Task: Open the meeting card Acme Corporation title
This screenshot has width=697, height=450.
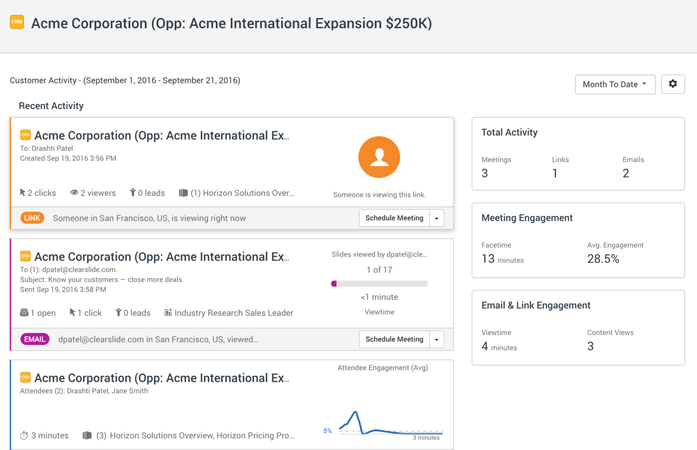Action: (x=161, y=378)
